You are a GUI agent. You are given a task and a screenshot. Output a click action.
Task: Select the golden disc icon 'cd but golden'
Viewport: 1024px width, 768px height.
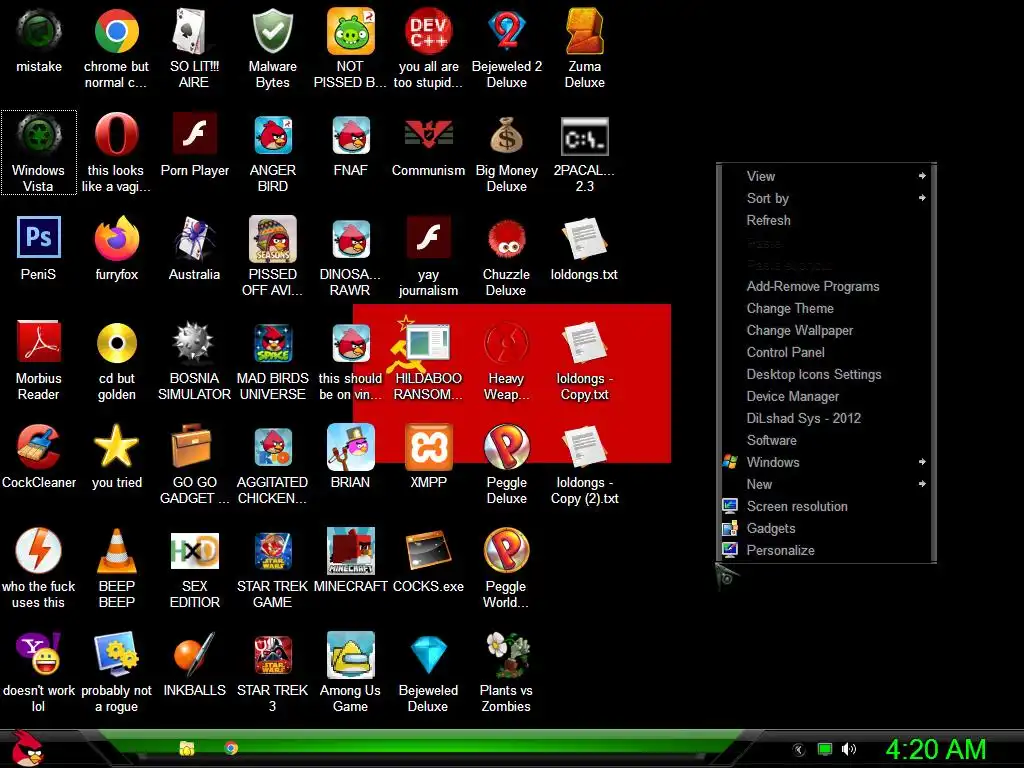pos(116,343)
